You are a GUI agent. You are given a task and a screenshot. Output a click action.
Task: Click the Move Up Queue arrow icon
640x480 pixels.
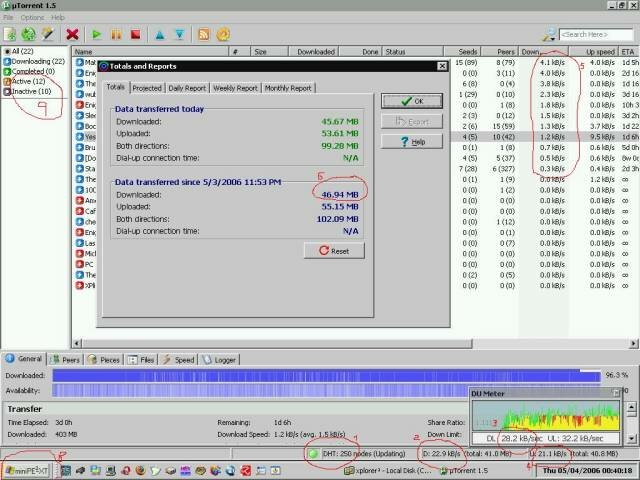coord(160,35)
